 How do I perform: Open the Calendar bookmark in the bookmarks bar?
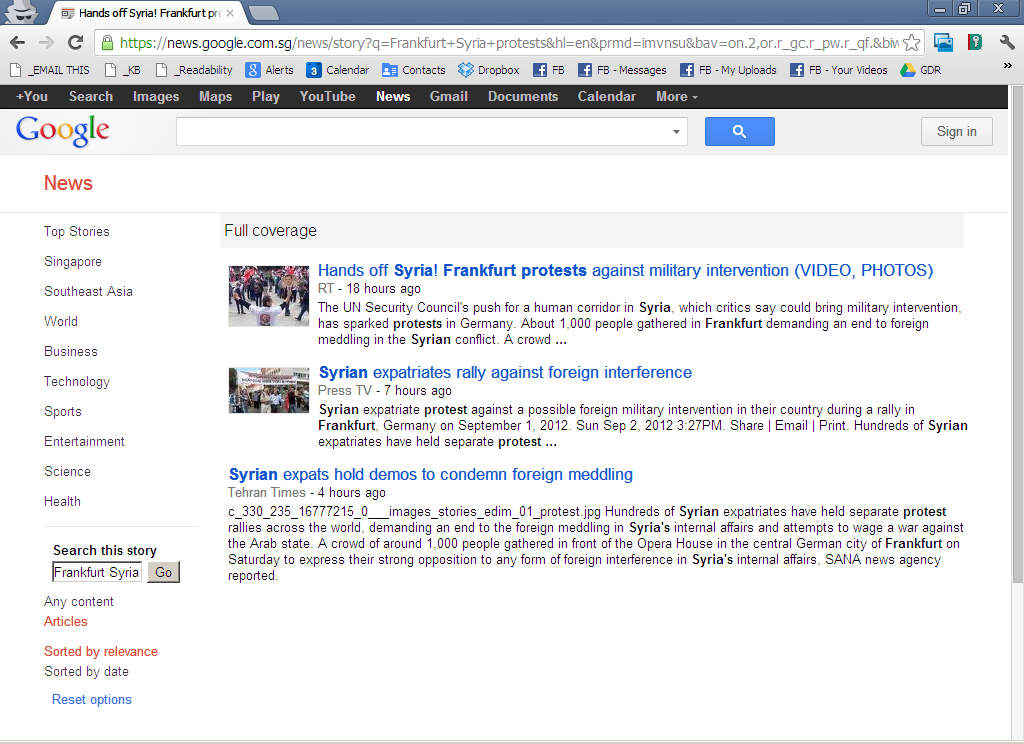[x=338, y=70]
